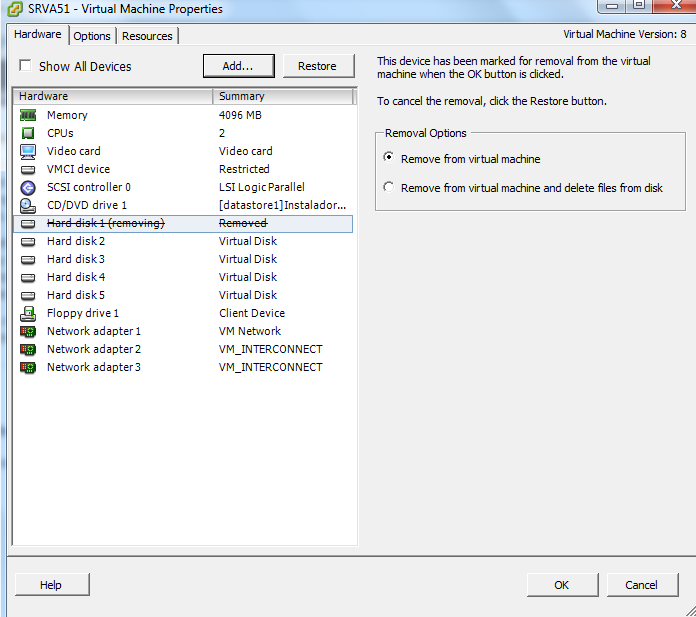Click the SCSI controller 0 icon
This screenshot has width=696, height=617.
pyautogui.click(x=28, y=188)
